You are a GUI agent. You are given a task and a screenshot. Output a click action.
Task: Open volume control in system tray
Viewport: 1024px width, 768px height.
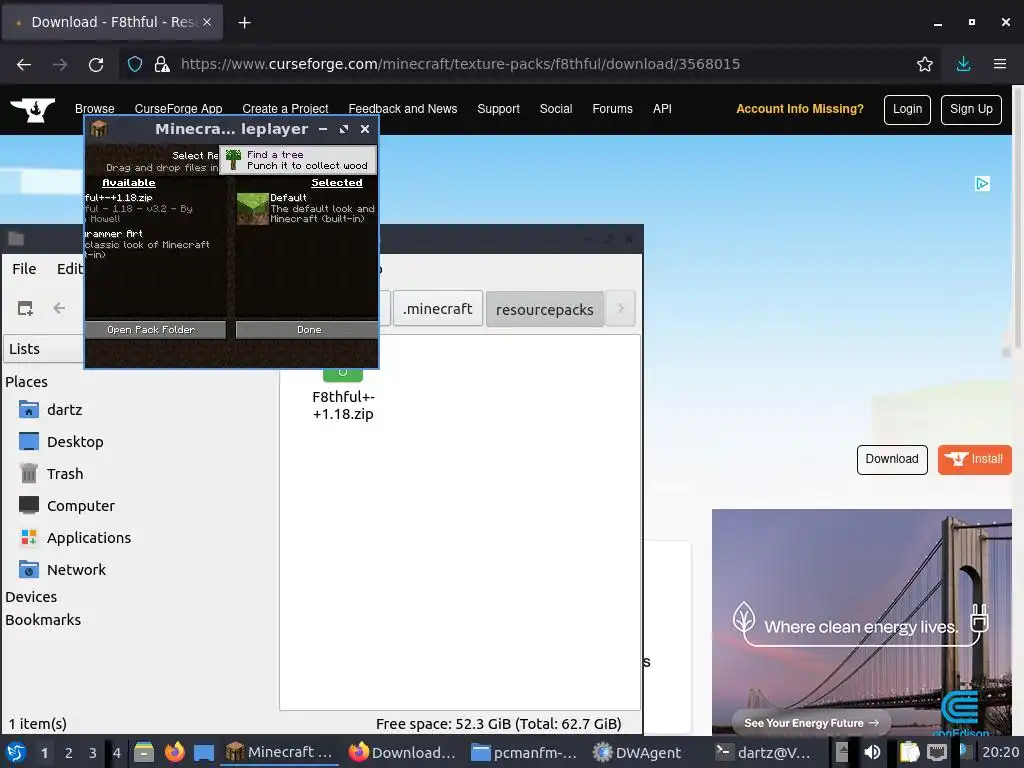[x=872, y=752]
